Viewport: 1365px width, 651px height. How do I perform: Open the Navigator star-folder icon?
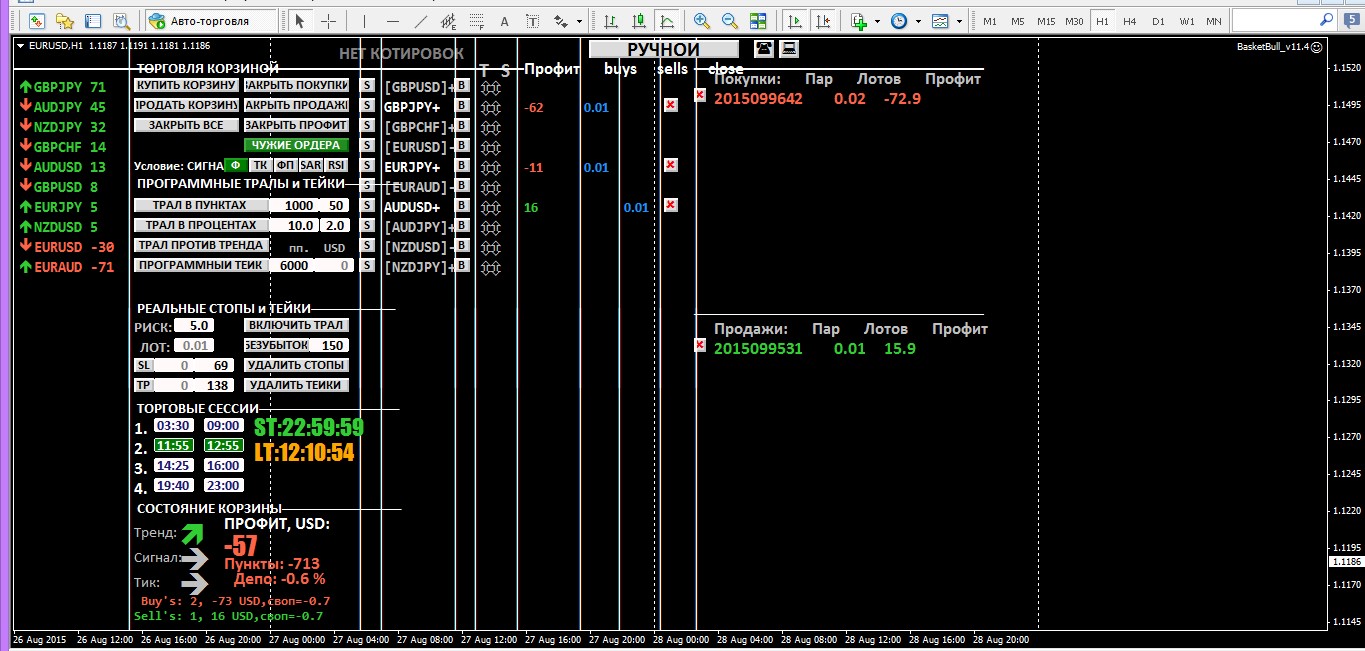point(65,20)
